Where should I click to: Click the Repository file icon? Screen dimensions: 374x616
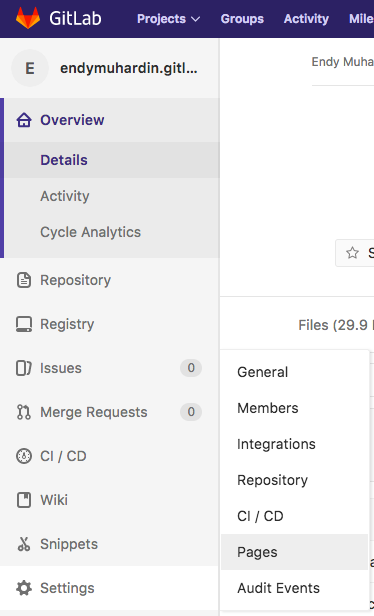point(24,280)
